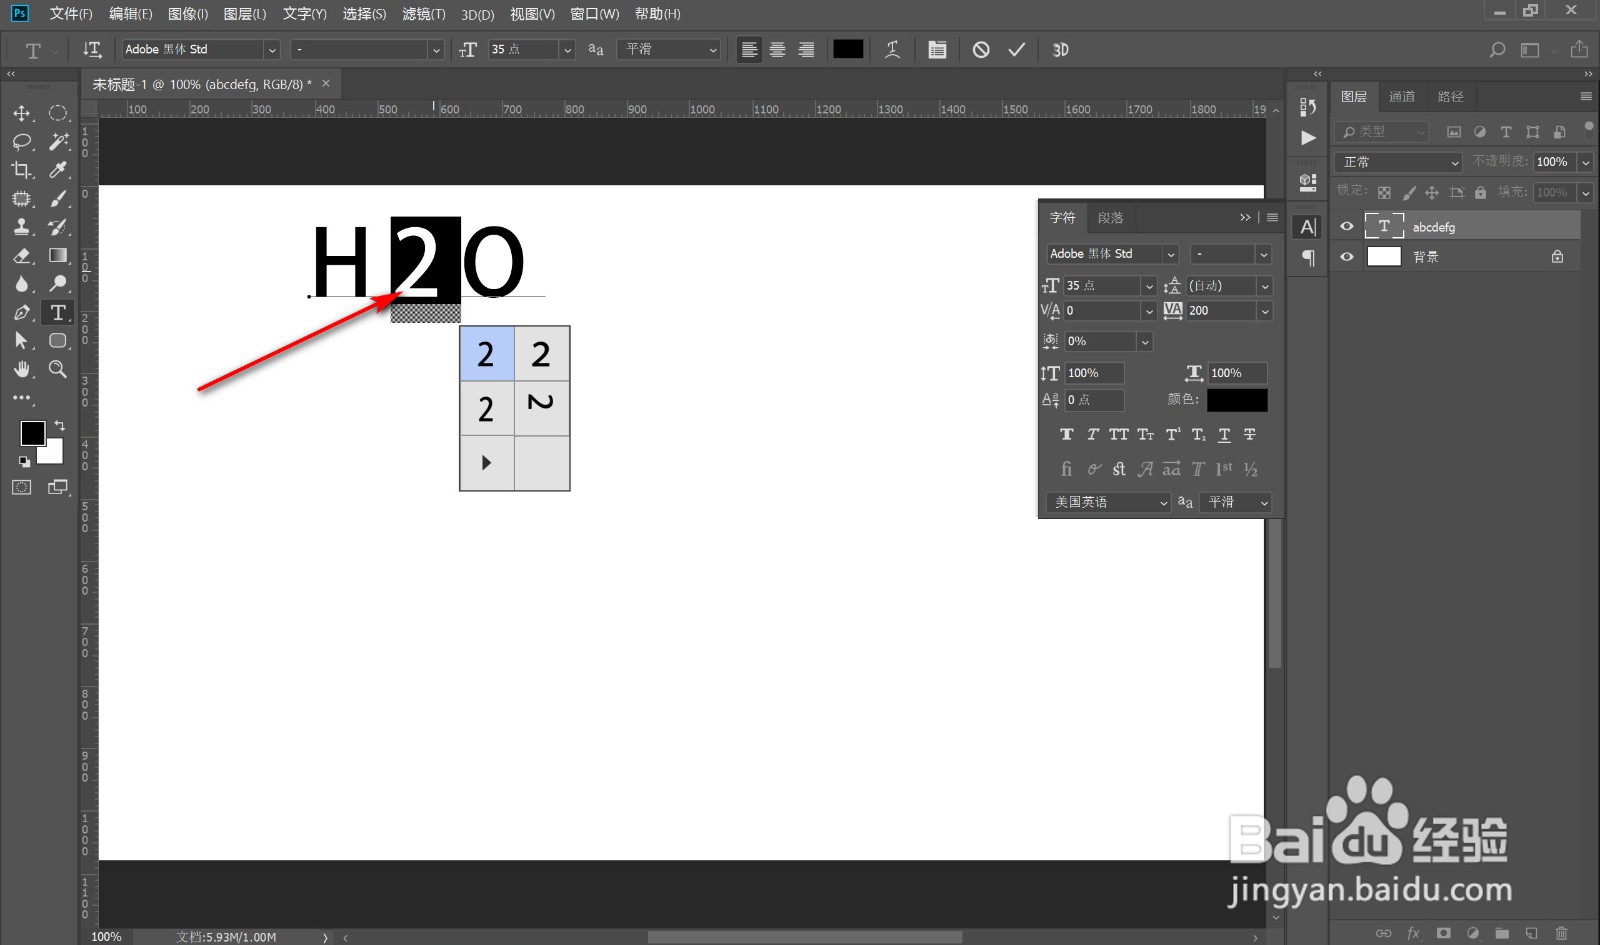Add layer style fx icon
Screen dimensions: 1600x945
[1413, 933]
